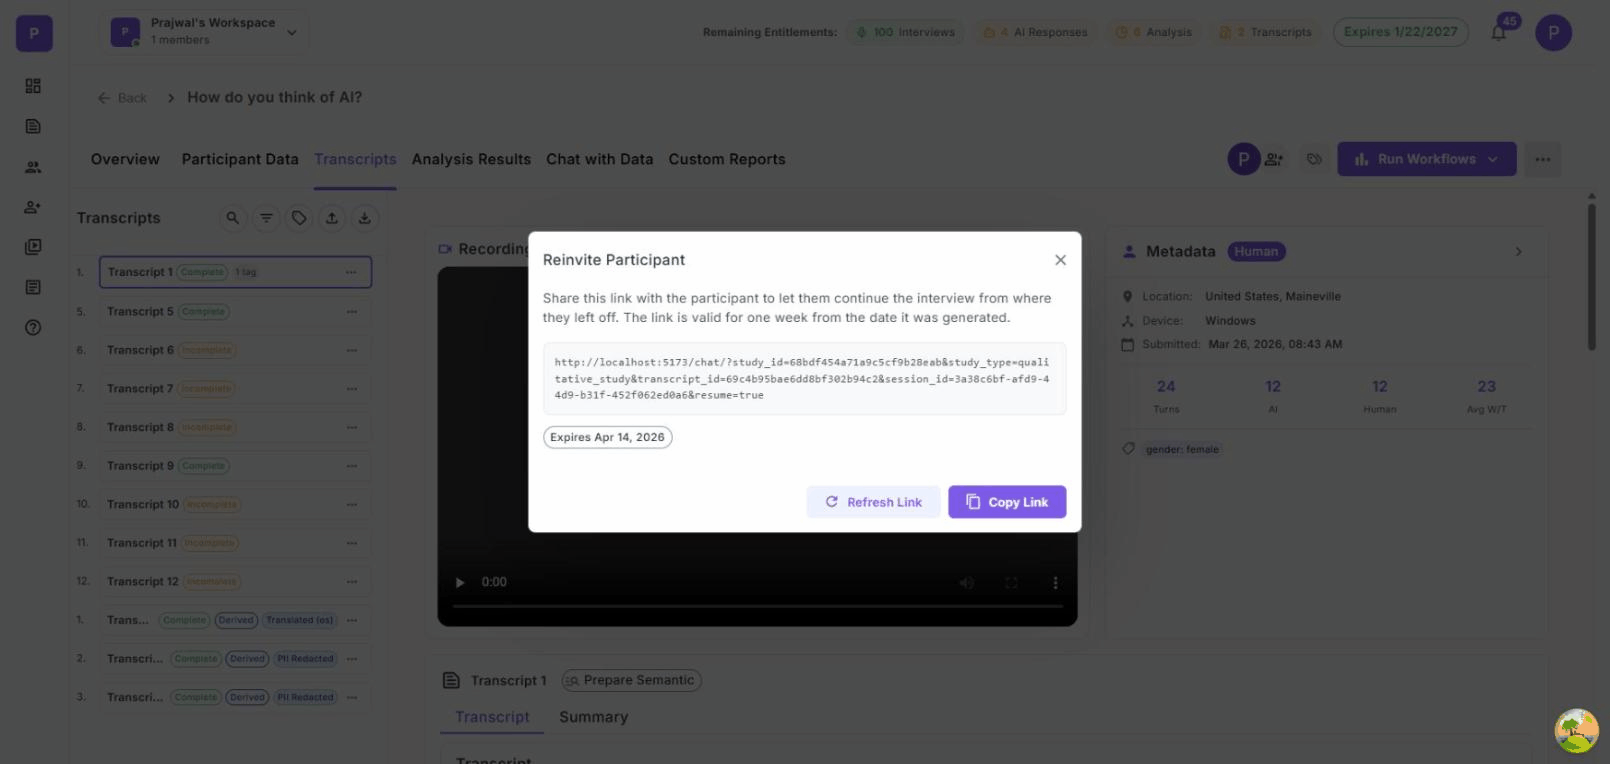
Task: Select Transcript 1 in the list
Action: [235, 272]
